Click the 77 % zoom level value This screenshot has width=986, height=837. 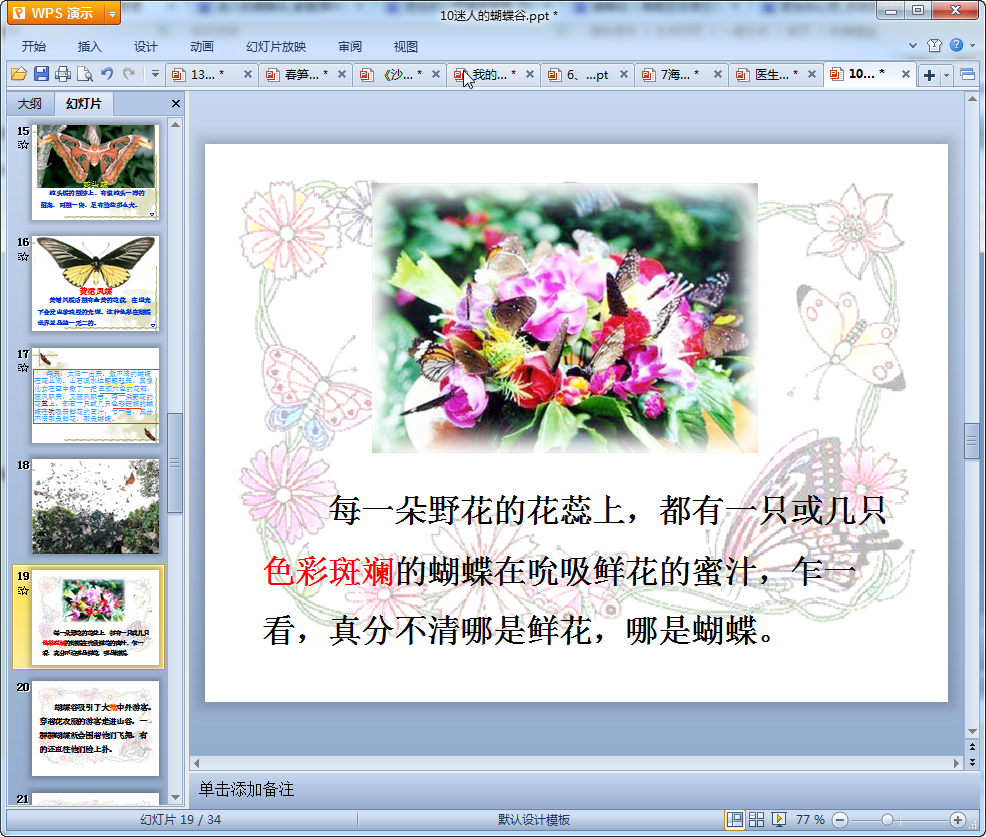pos(810,819)
